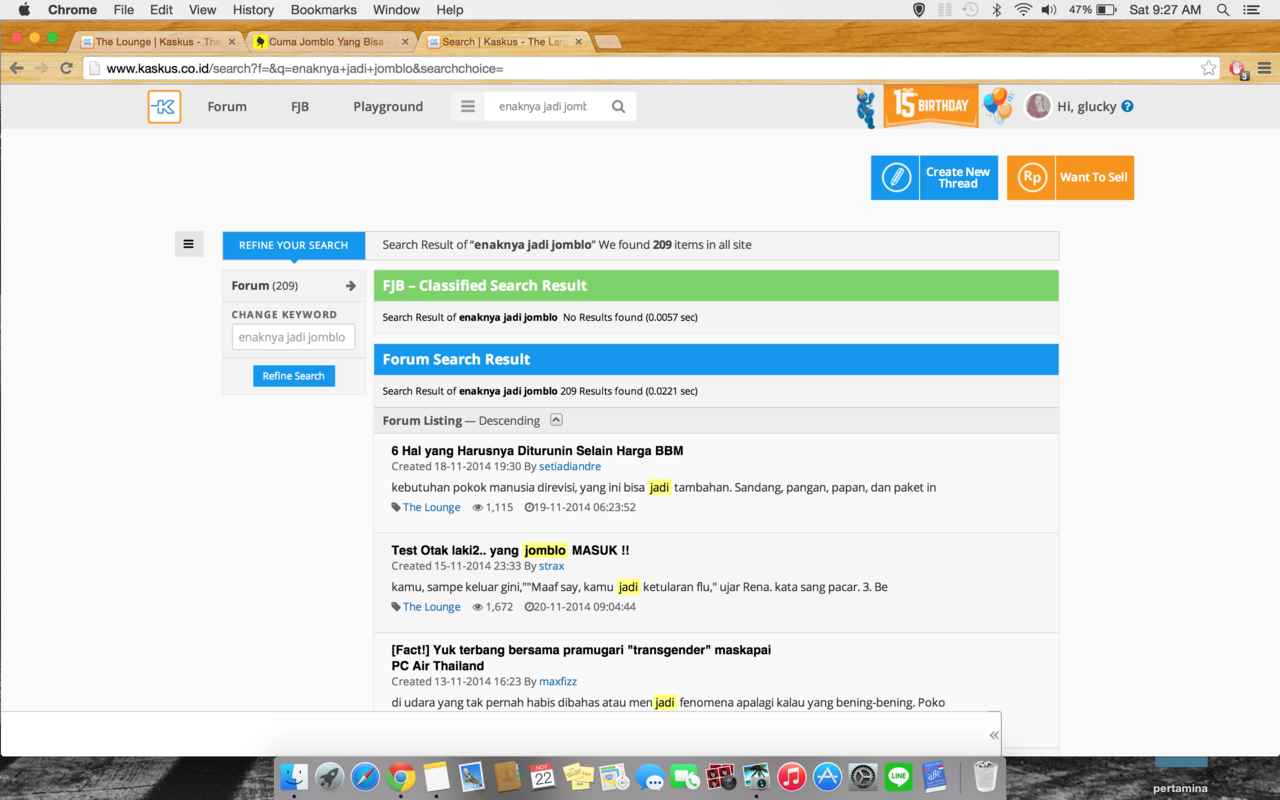Click 'Hi, glucky' username text
1280x800 pixels.
[x=1086, y=107]
